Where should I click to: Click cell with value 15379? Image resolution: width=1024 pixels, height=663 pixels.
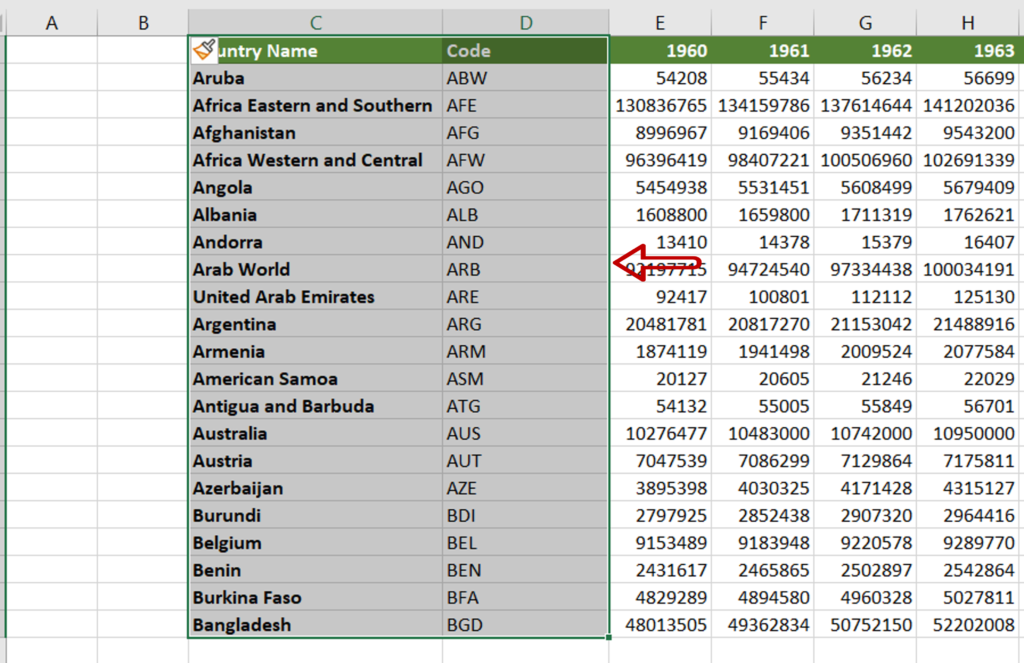point(865,242)
